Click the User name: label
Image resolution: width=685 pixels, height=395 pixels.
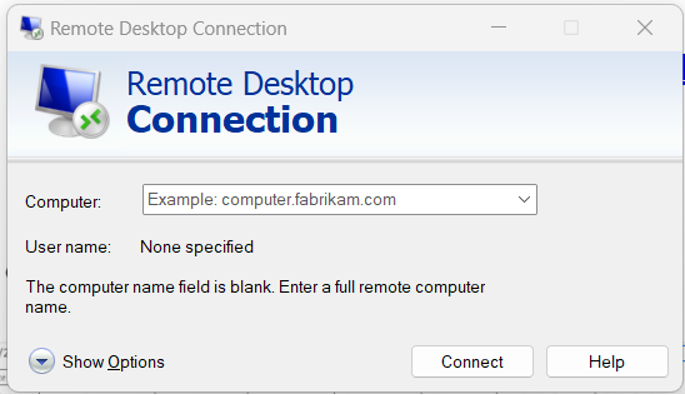coord(68,247)
